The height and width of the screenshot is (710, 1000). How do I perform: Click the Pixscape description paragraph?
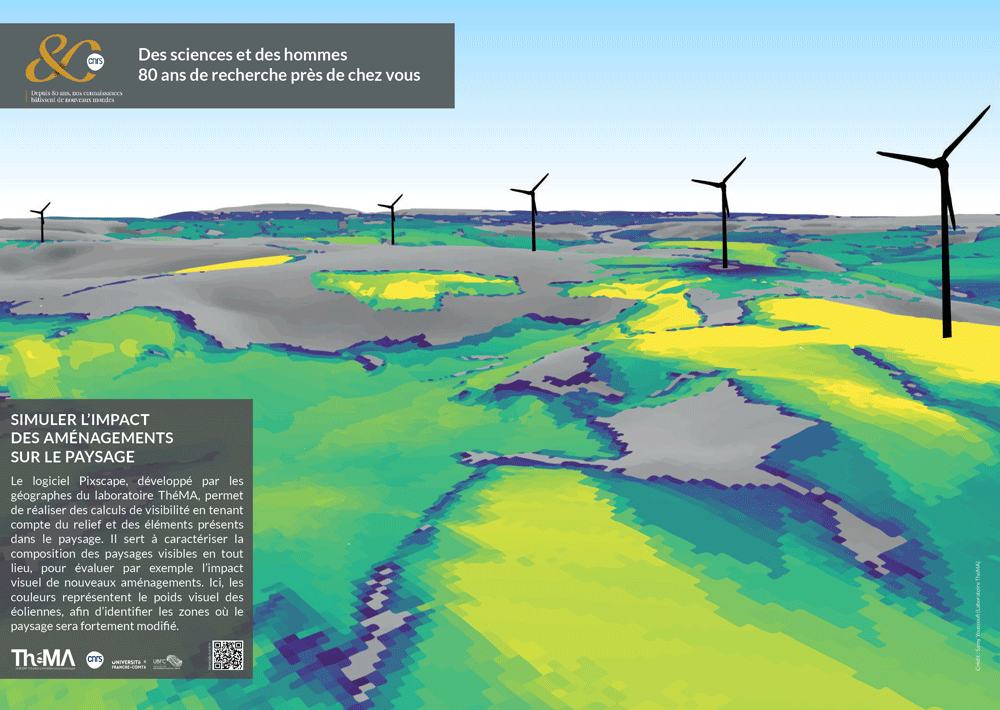coord(127,553)
